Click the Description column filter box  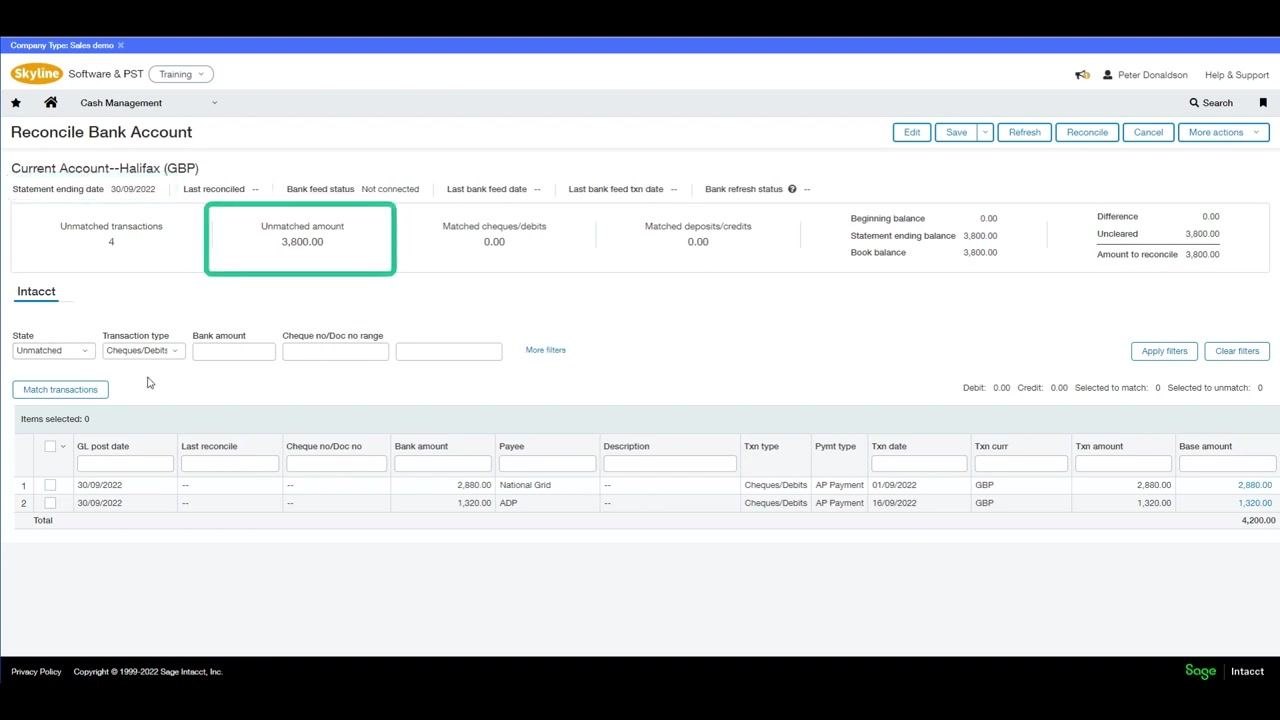(670, 464)
